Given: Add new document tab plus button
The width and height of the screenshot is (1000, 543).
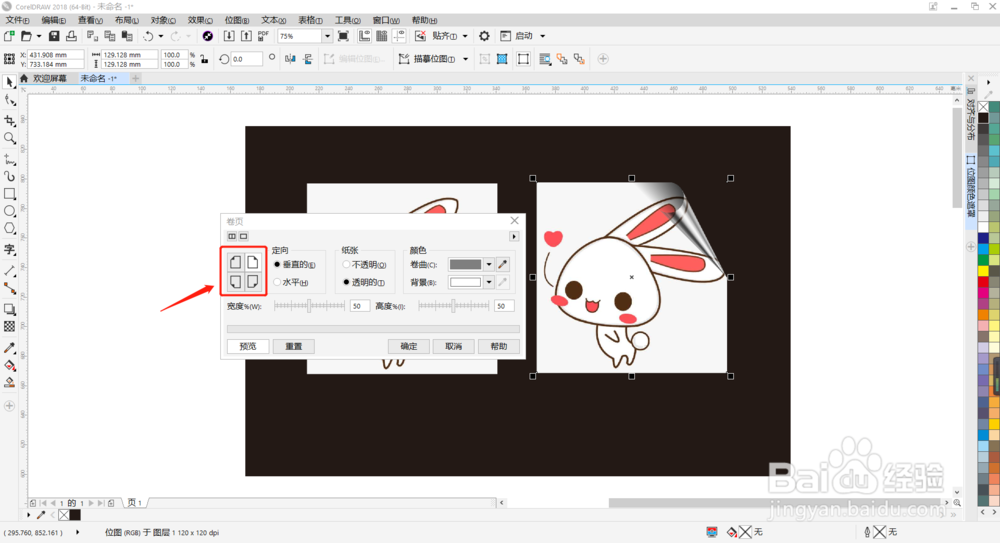Looking at the screenshot, I should pos(135,78).
